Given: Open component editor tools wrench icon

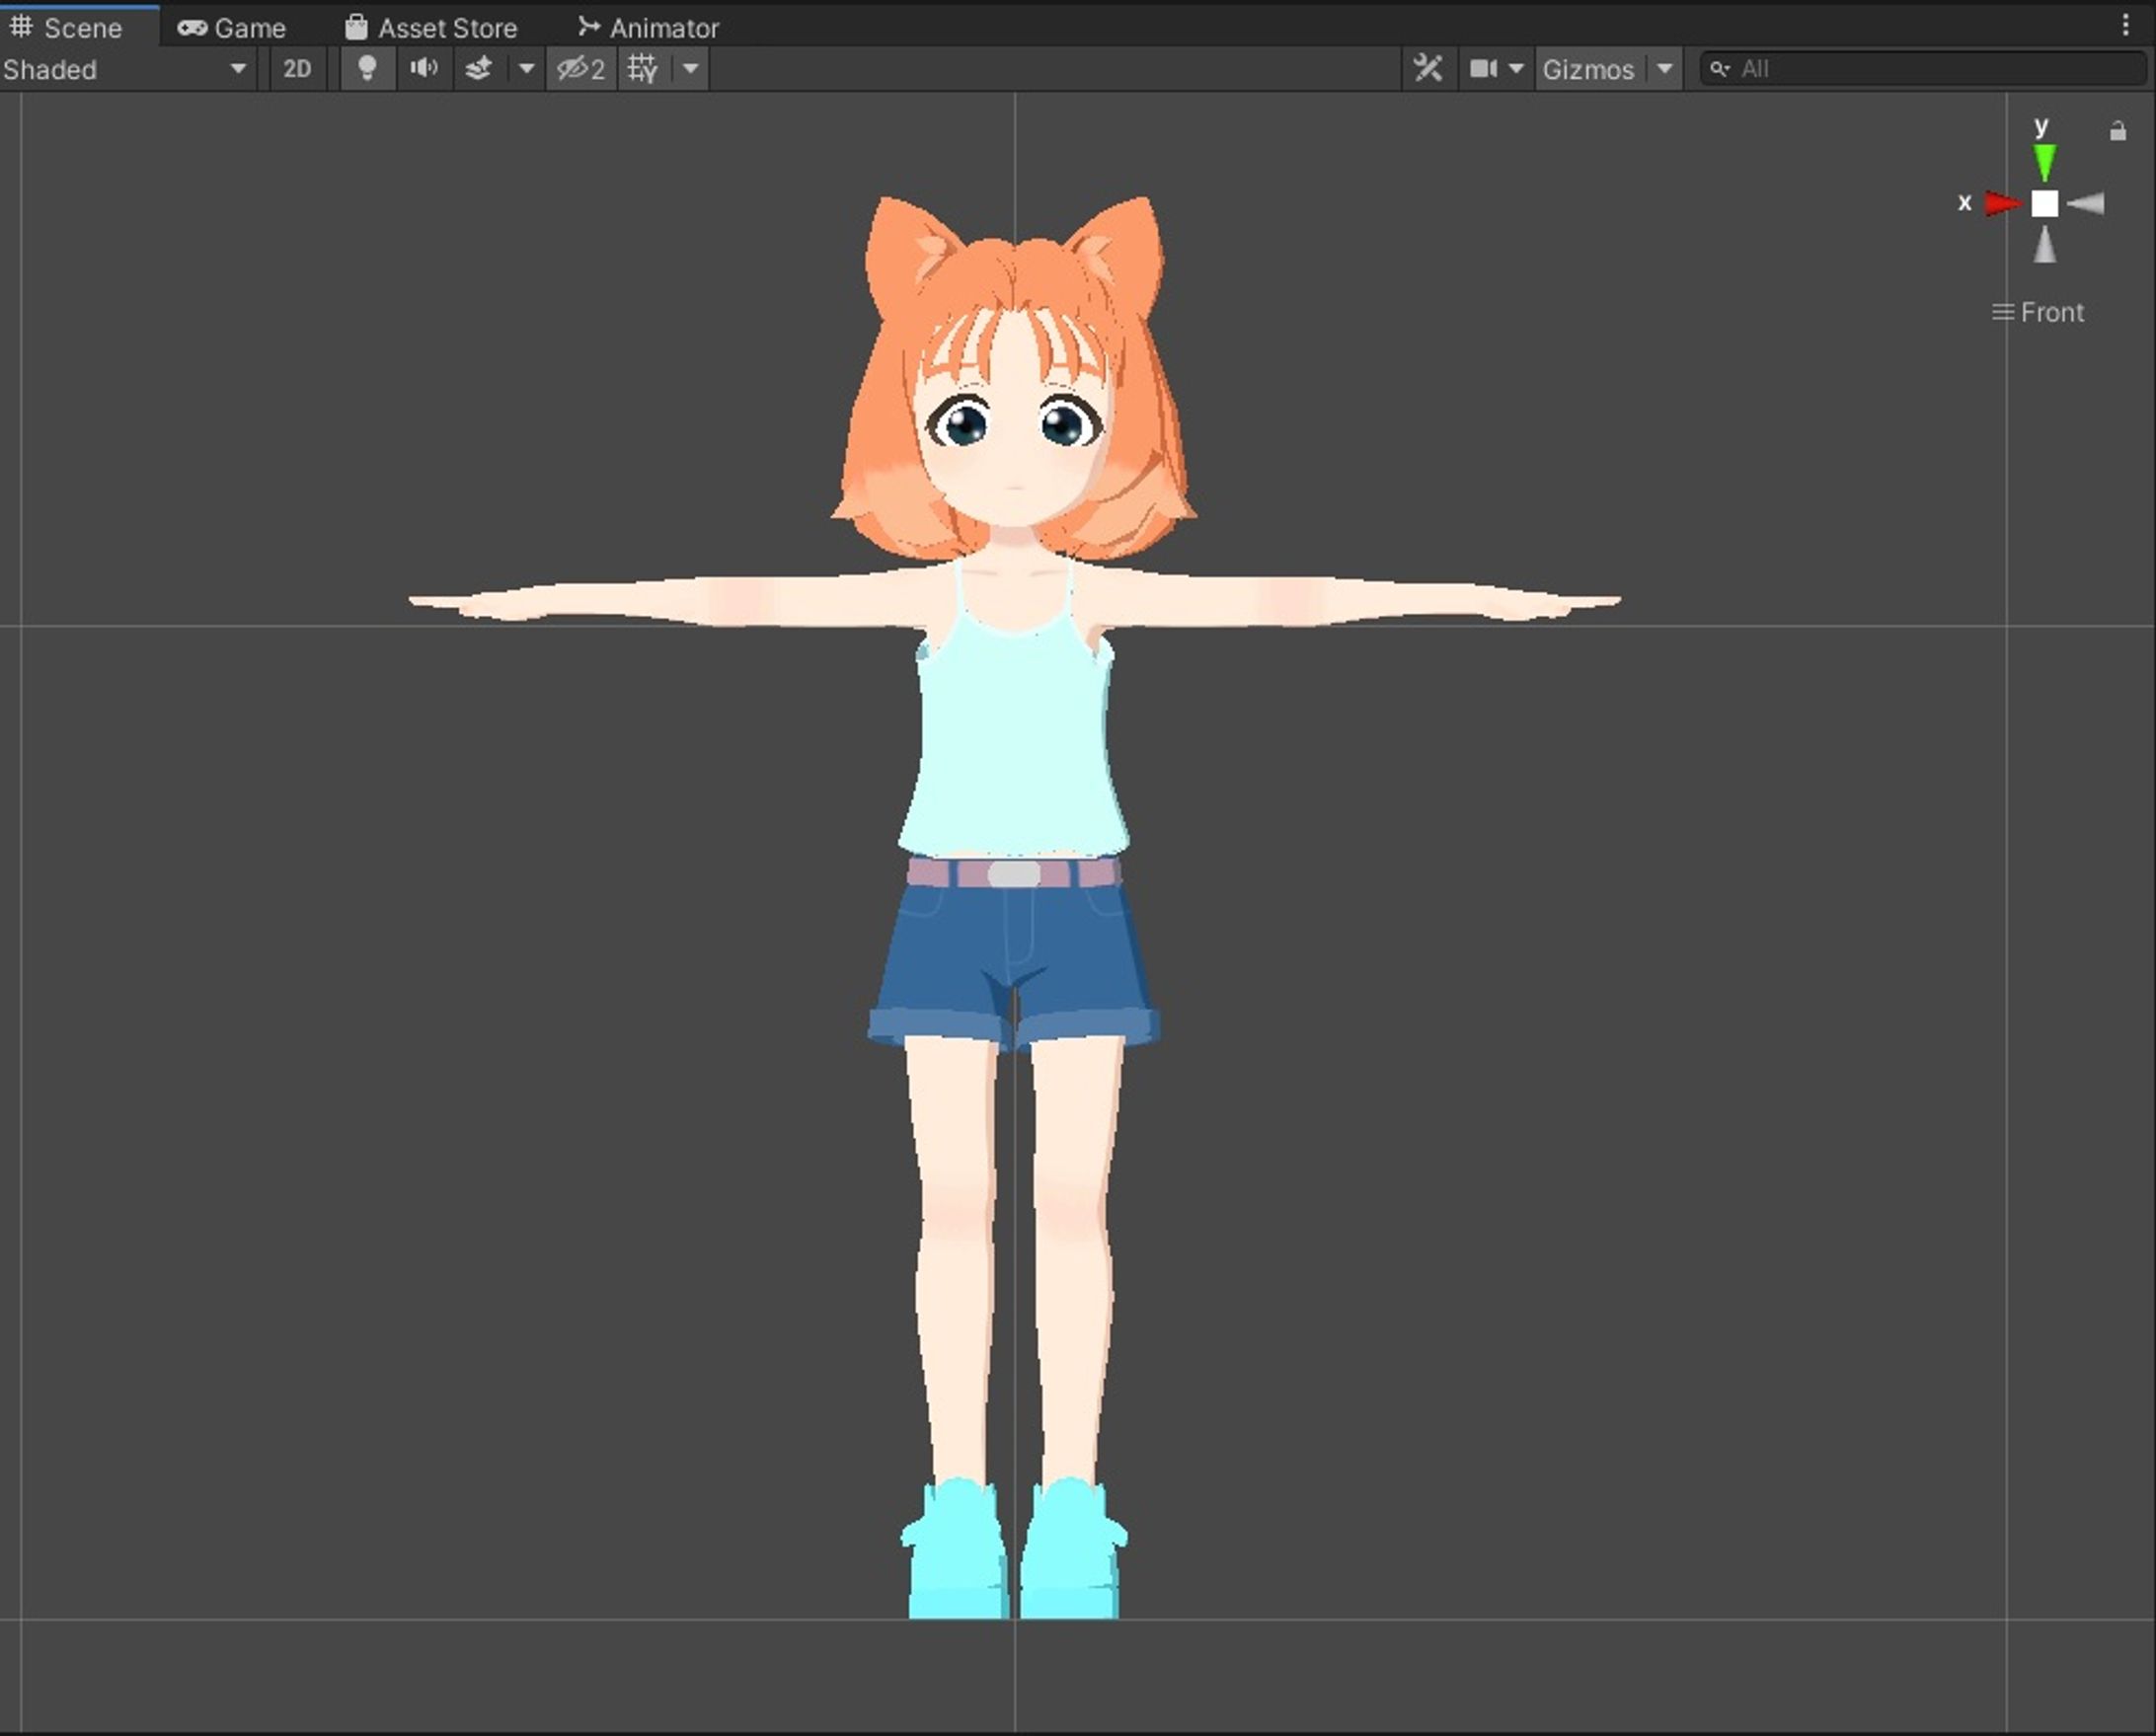Looking at the screenshot, I should click(1428, 69).
